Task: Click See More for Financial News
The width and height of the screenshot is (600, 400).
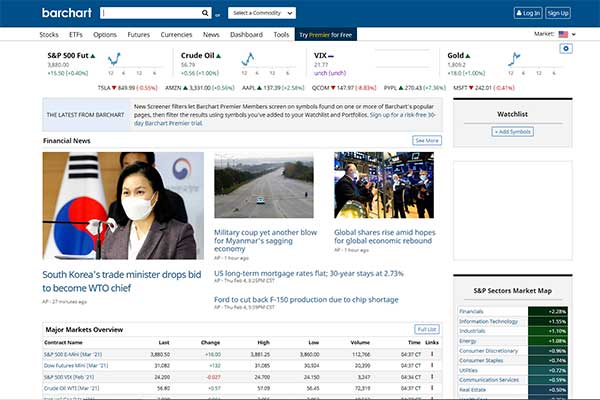Action: tap(427, 140)
